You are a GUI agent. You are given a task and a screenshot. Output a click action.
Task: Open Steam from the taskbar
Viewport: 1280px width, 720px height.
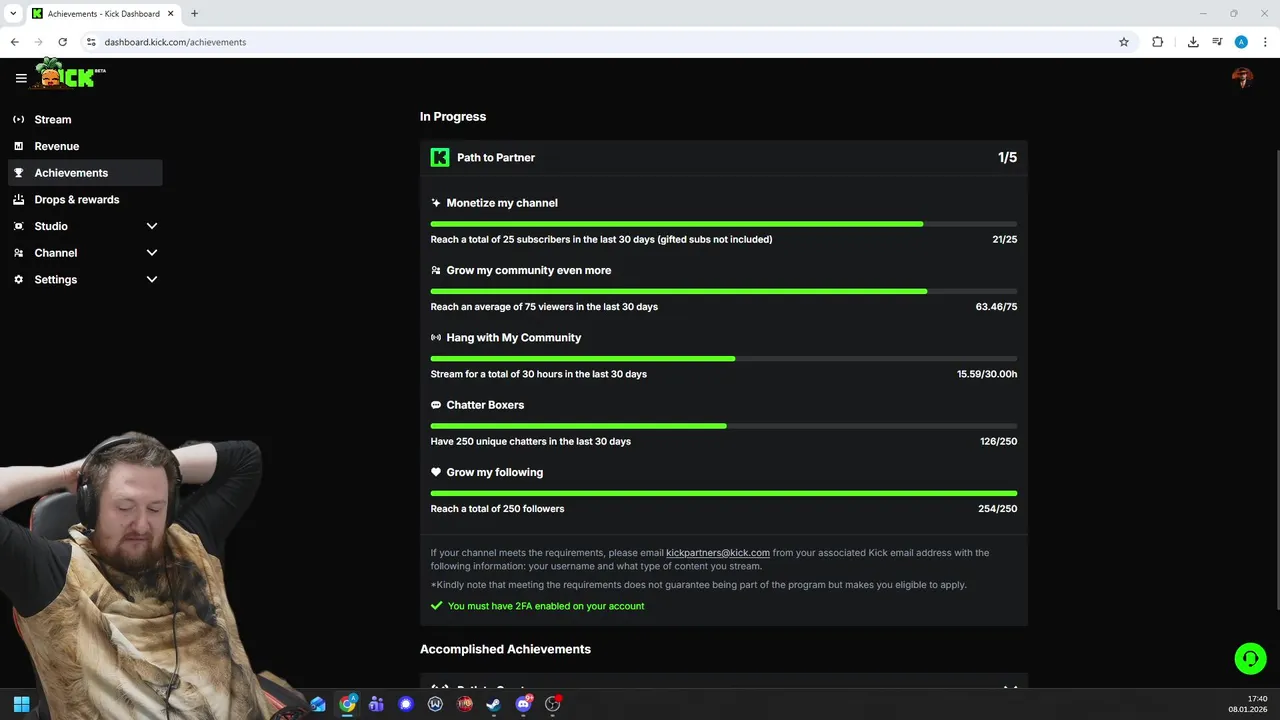(493, 704)
